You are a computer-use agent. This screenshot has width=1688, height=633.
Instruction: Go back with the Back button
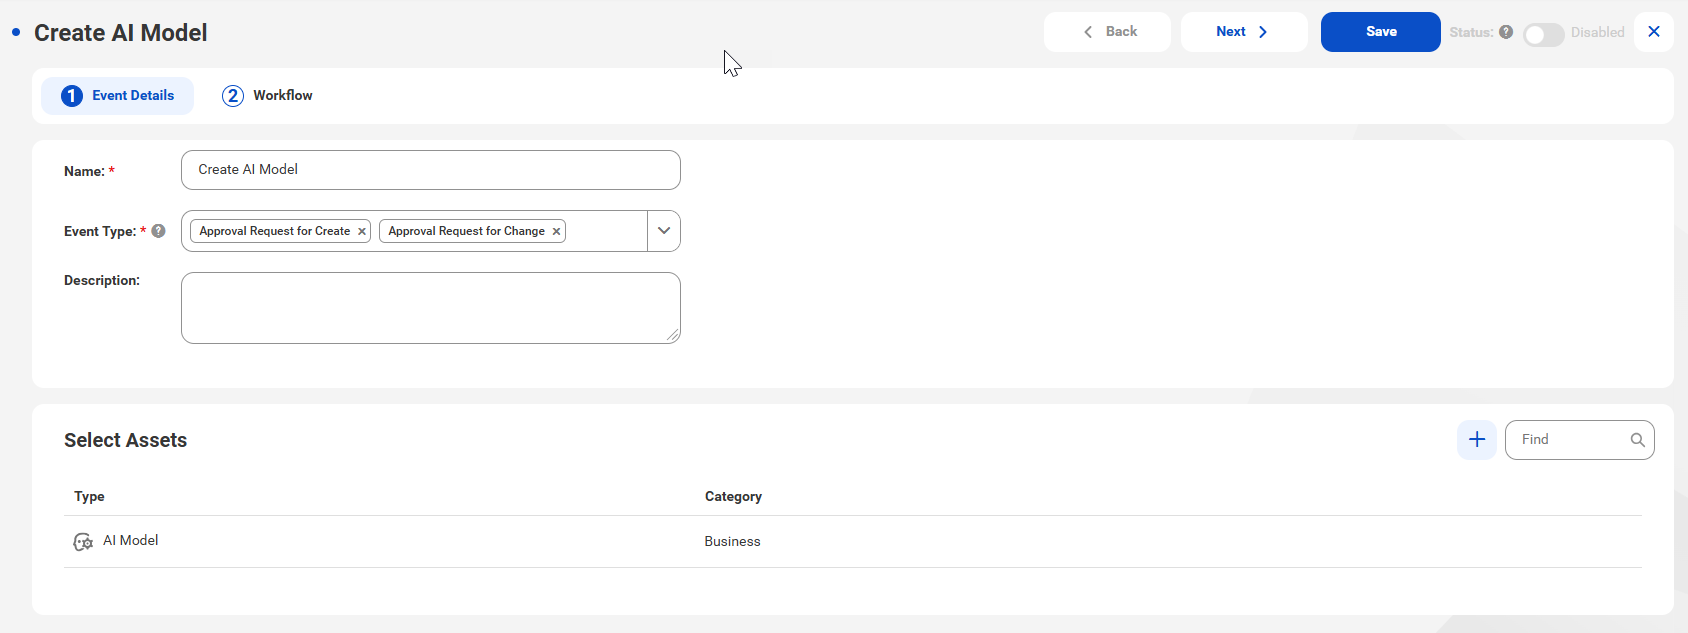(x=1107, y=32)
